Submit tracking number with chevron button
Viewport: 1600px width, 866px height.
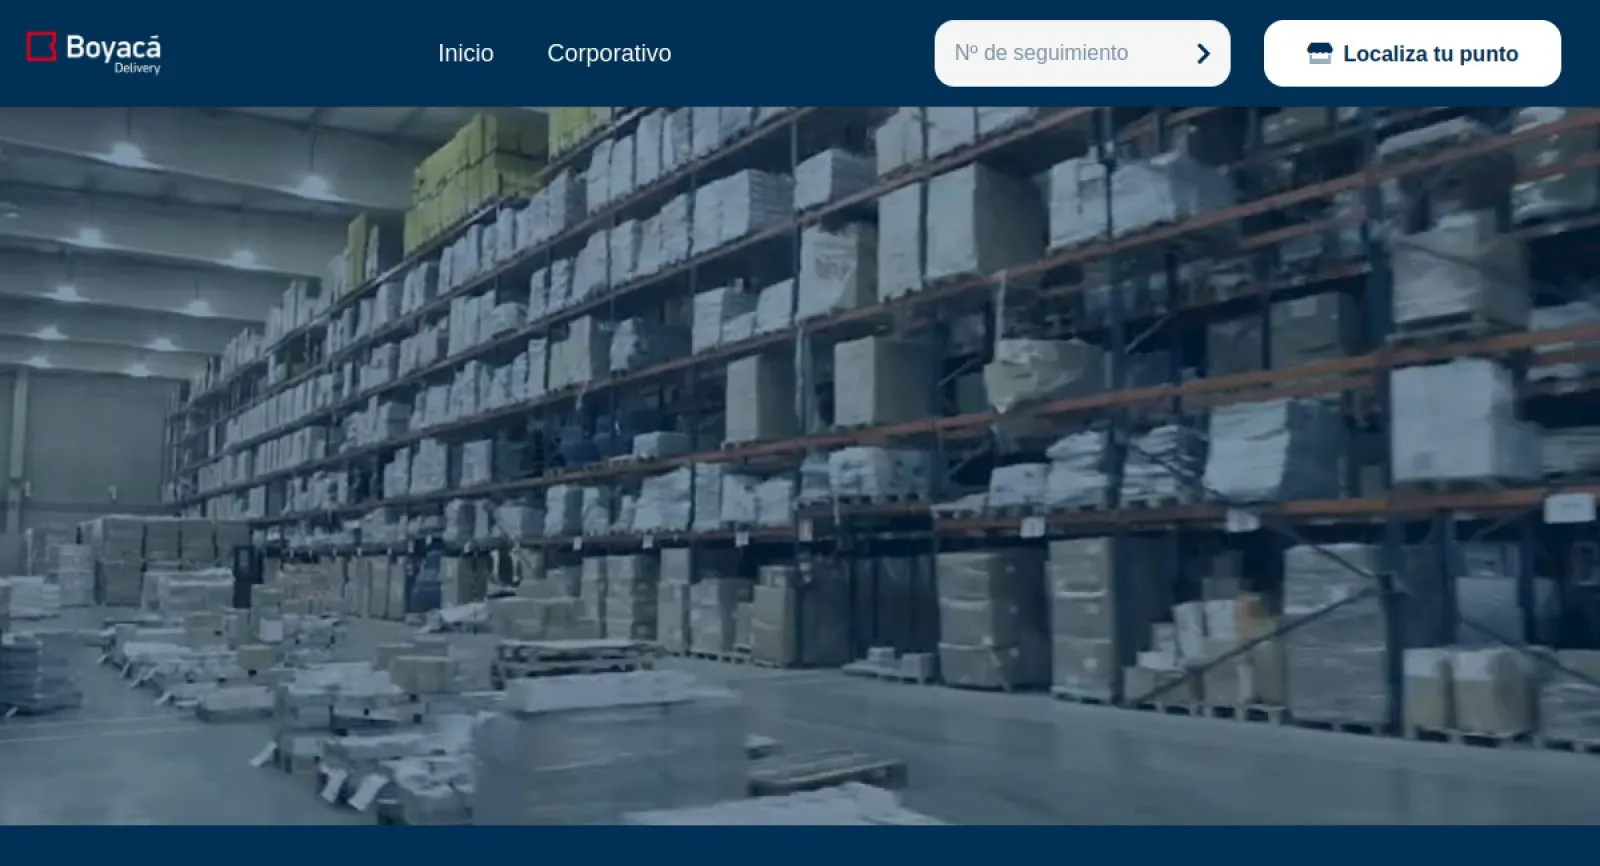click(x=1203, y=54)
